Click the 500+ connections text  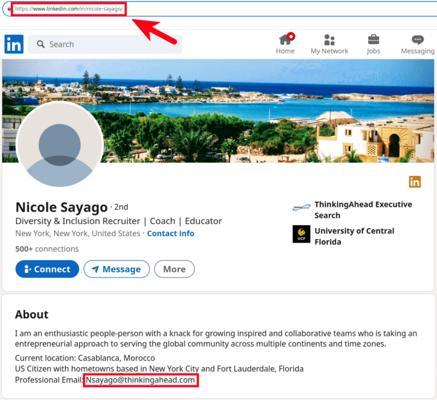click(x=47, y=249)
